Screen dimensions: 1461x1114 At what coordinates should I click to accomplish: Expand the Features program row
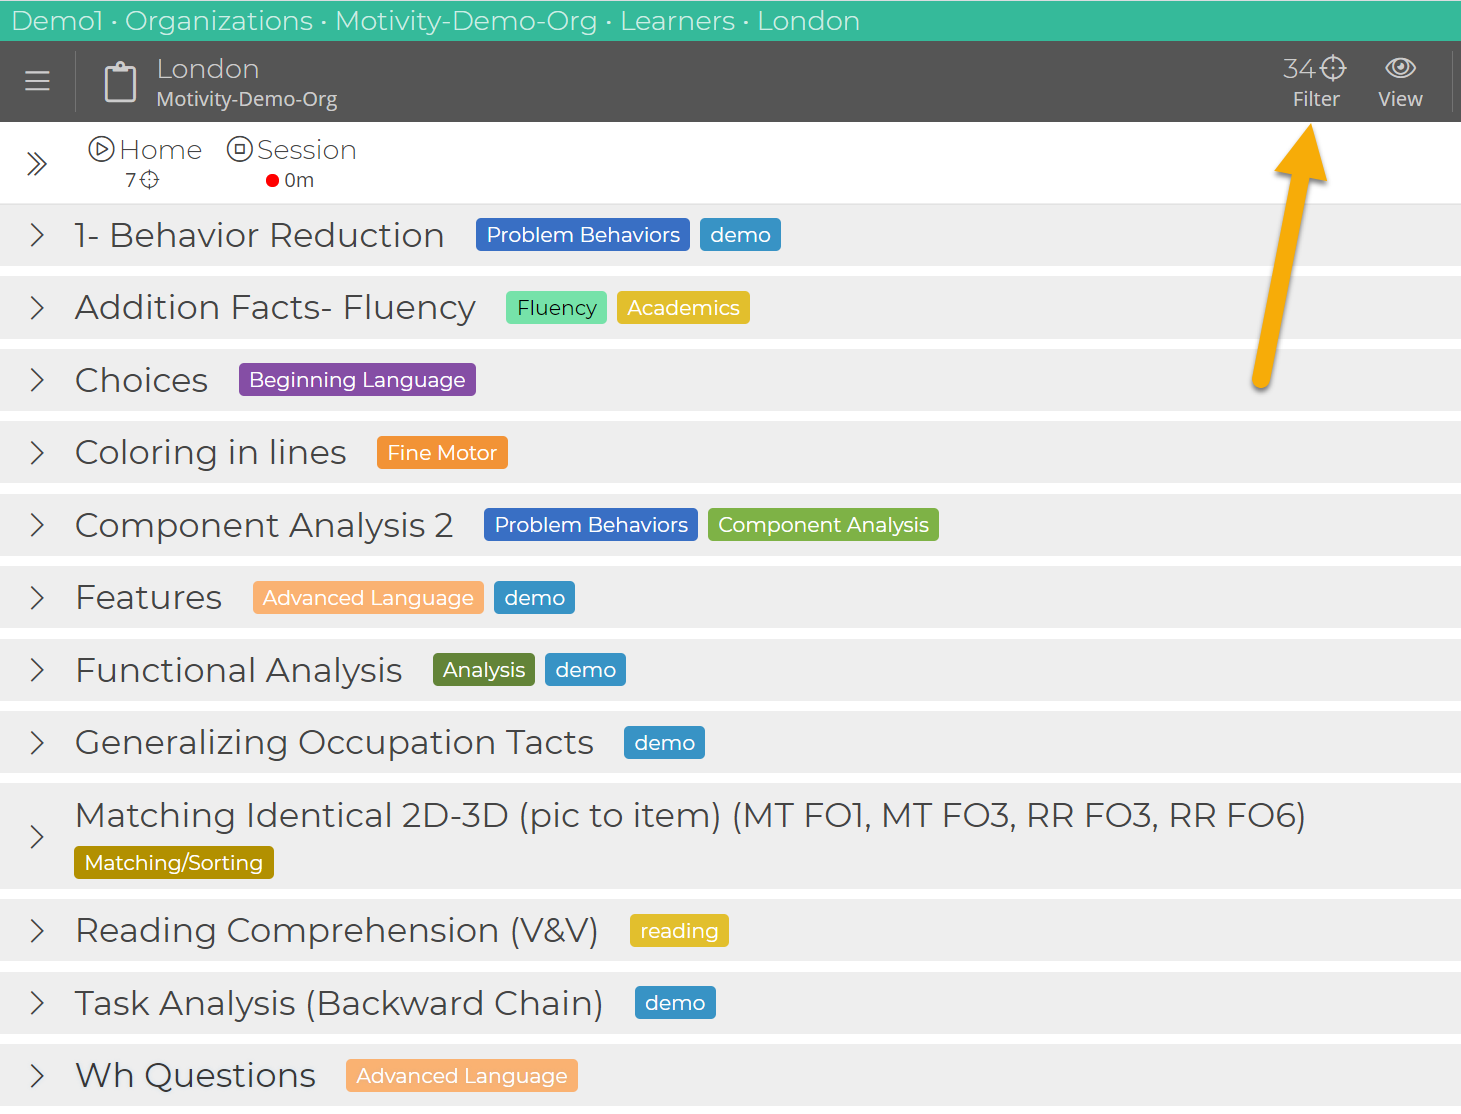(x=37, y=597)
